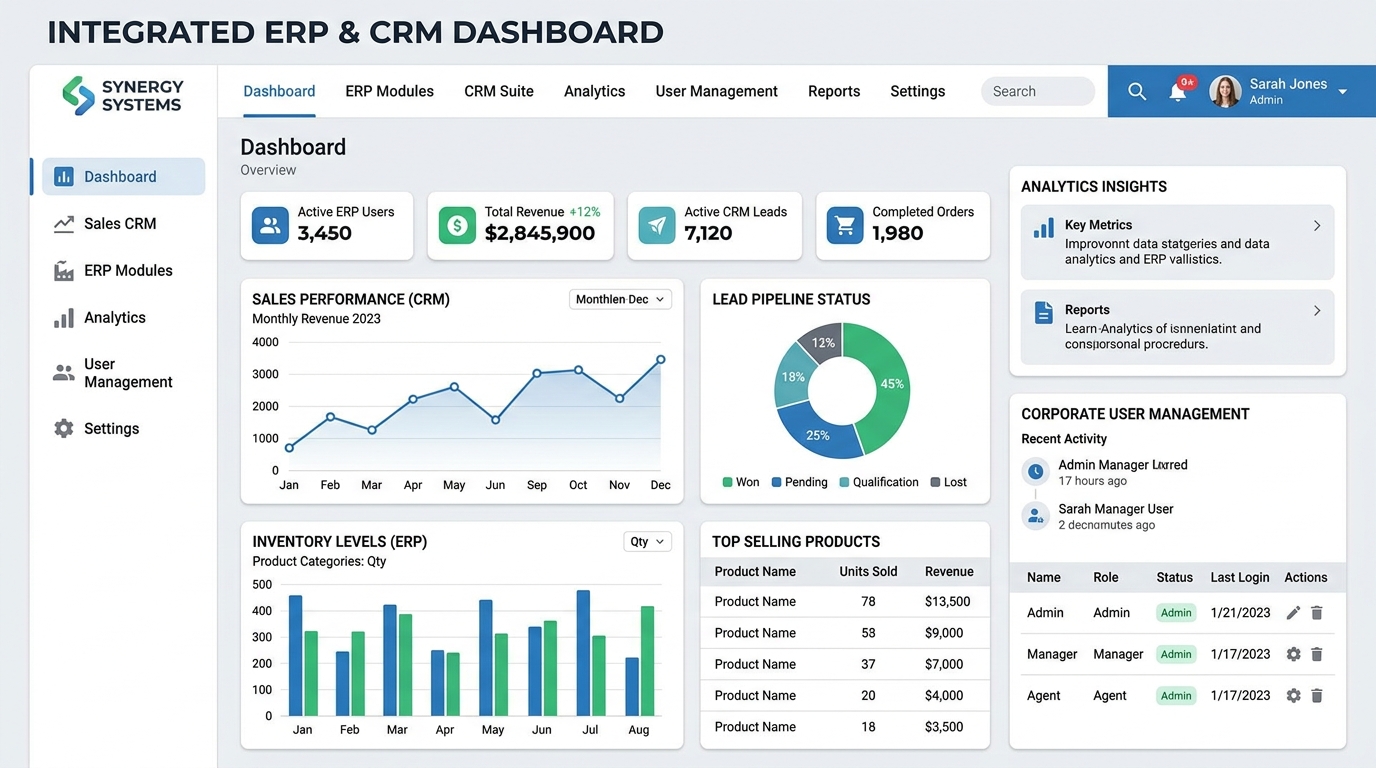Click the Key Metrics bar chart icon
The image size is (1376, 768).
coord(1043,228)
